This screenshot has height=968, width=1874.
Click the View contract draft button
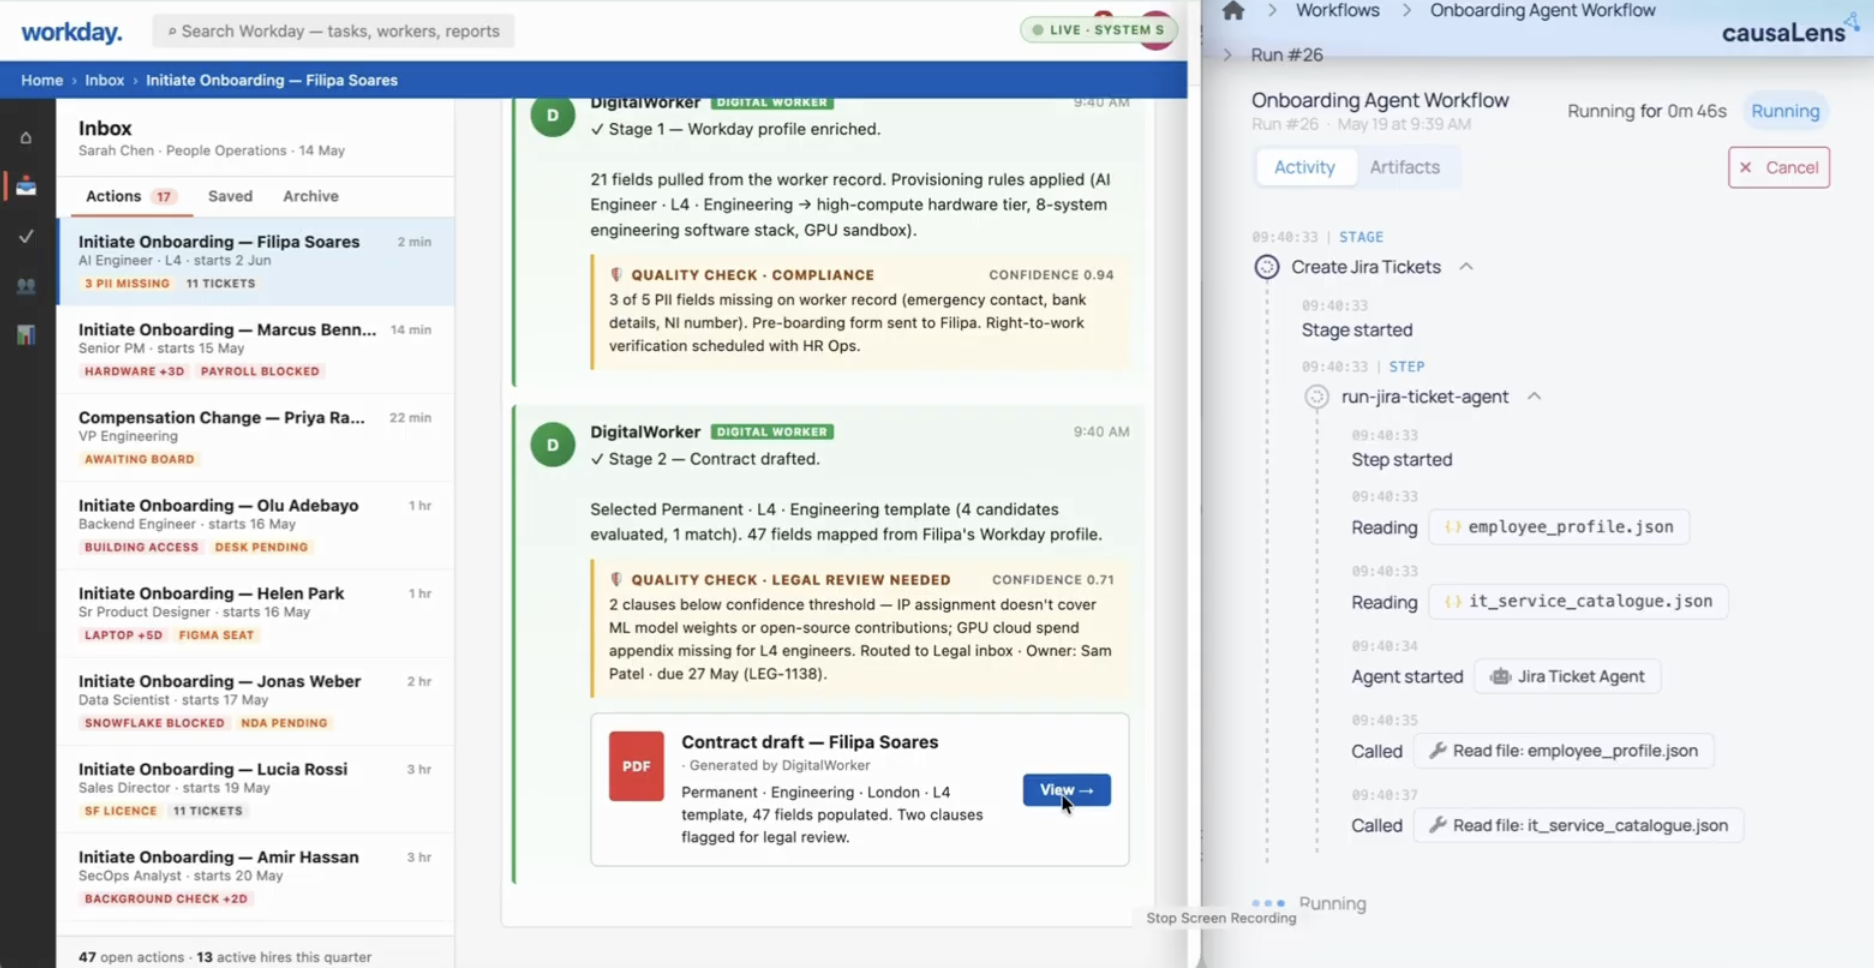click(x=1066, y=790)
